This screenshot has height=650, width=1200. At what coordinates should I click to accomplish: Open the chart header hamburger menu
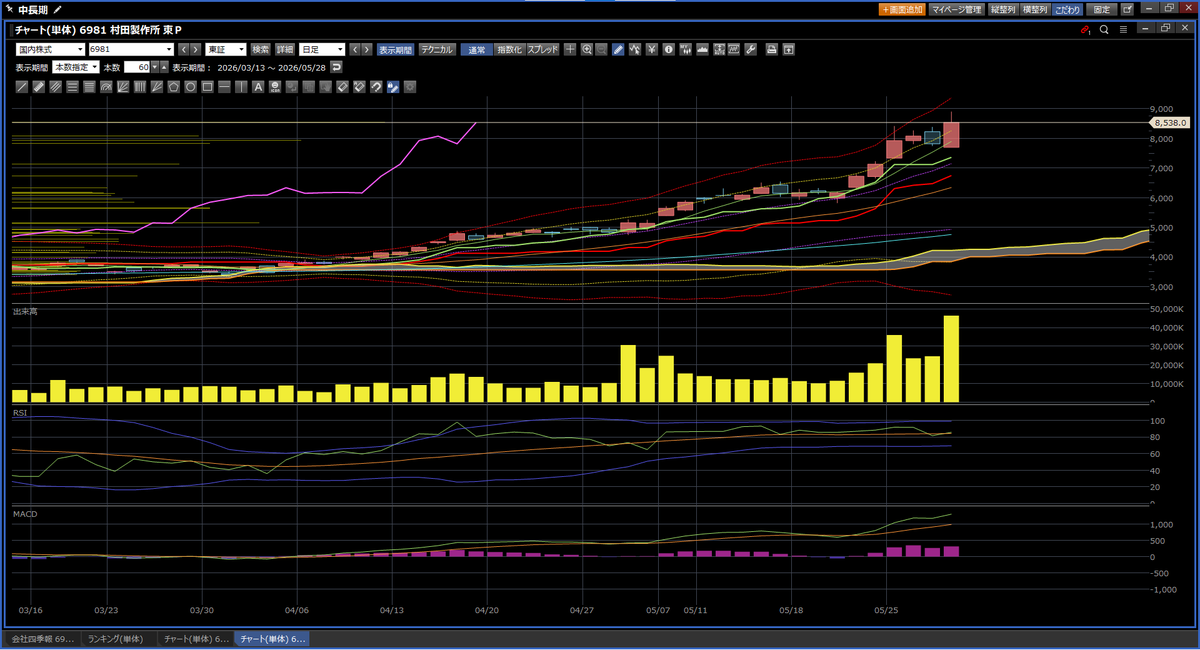pyautogui.click(x=1124, y=29)
